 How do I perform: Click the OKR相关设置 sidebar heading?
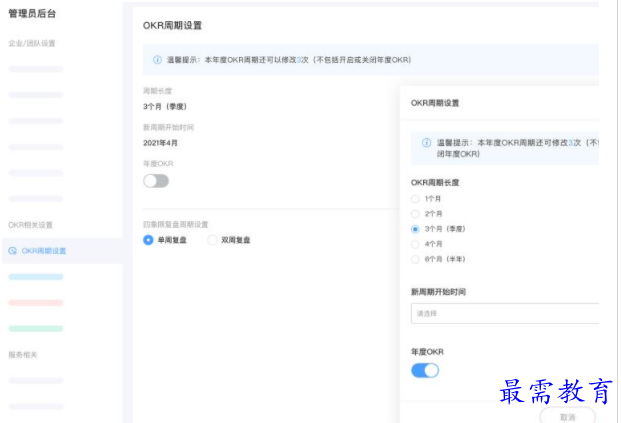[30, 225]
